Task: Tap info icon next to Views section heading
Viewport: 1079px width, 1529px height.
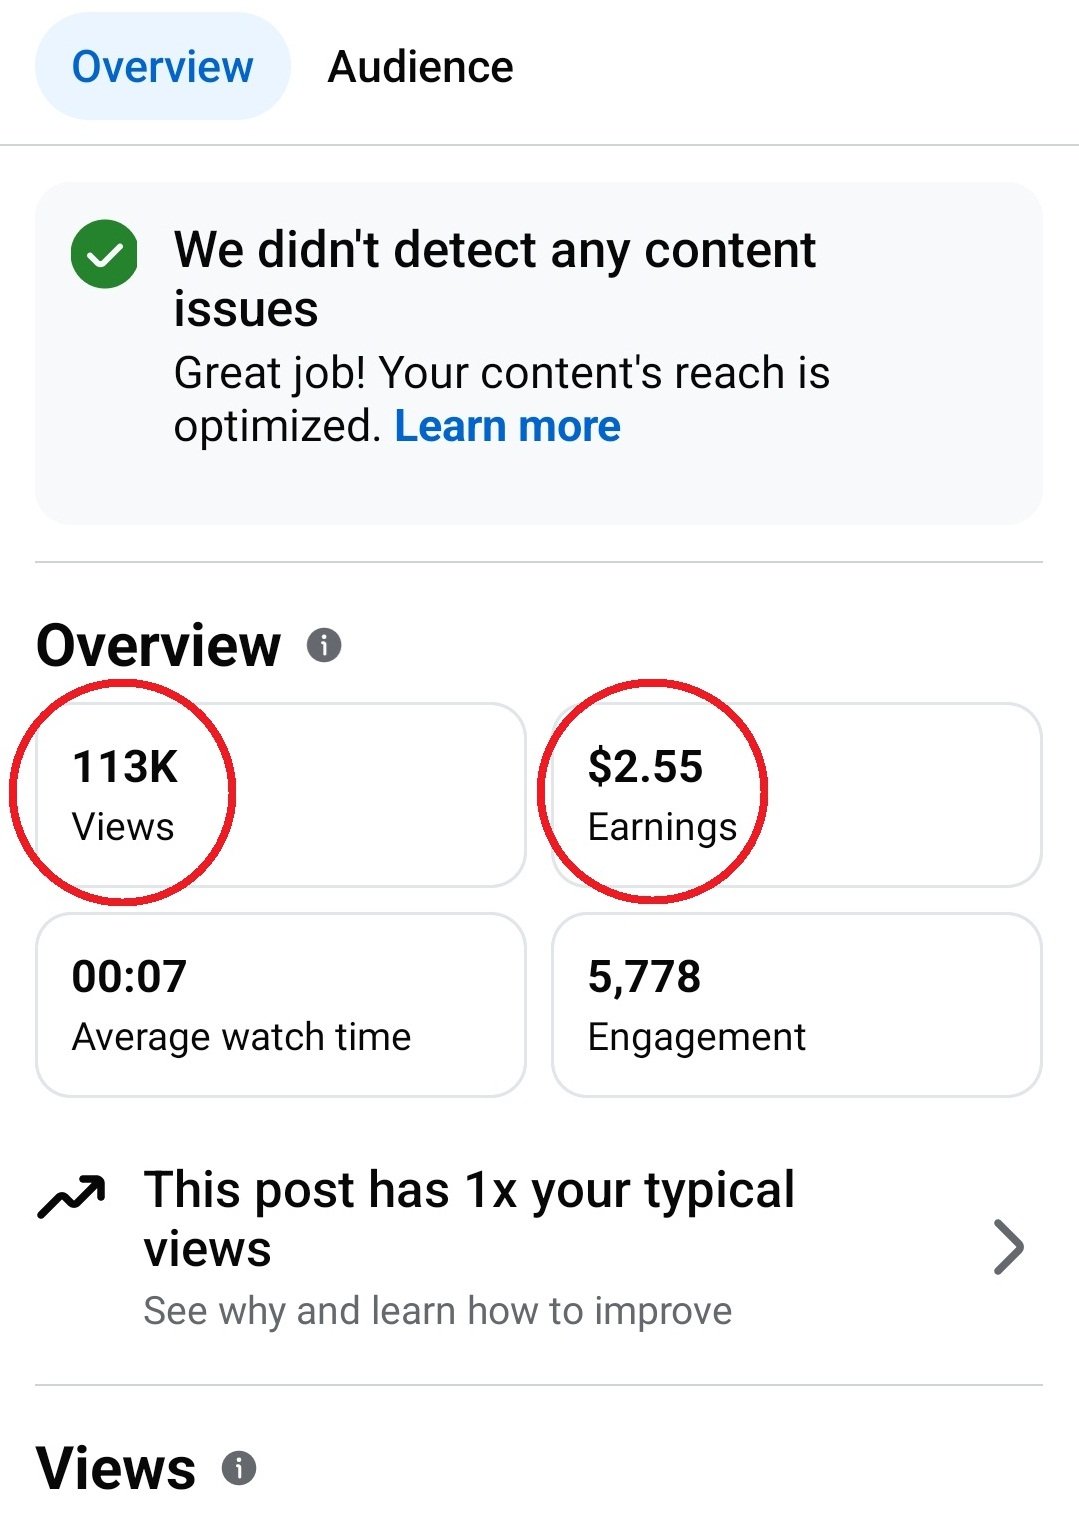Action: point(239,1468)
